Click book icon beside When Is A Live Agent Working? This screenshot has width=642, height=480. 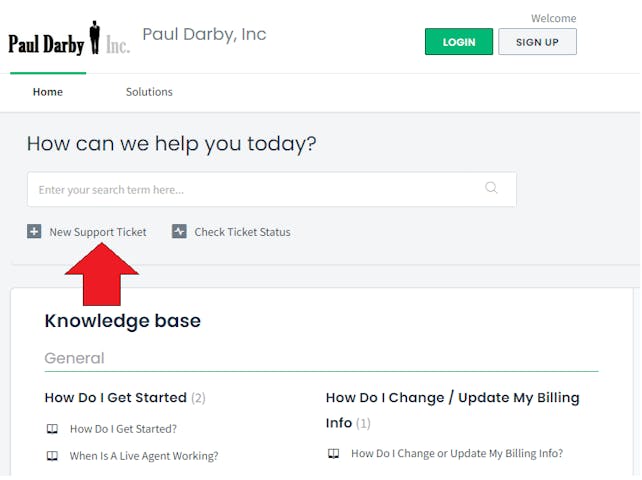click(x=52, y=456)
